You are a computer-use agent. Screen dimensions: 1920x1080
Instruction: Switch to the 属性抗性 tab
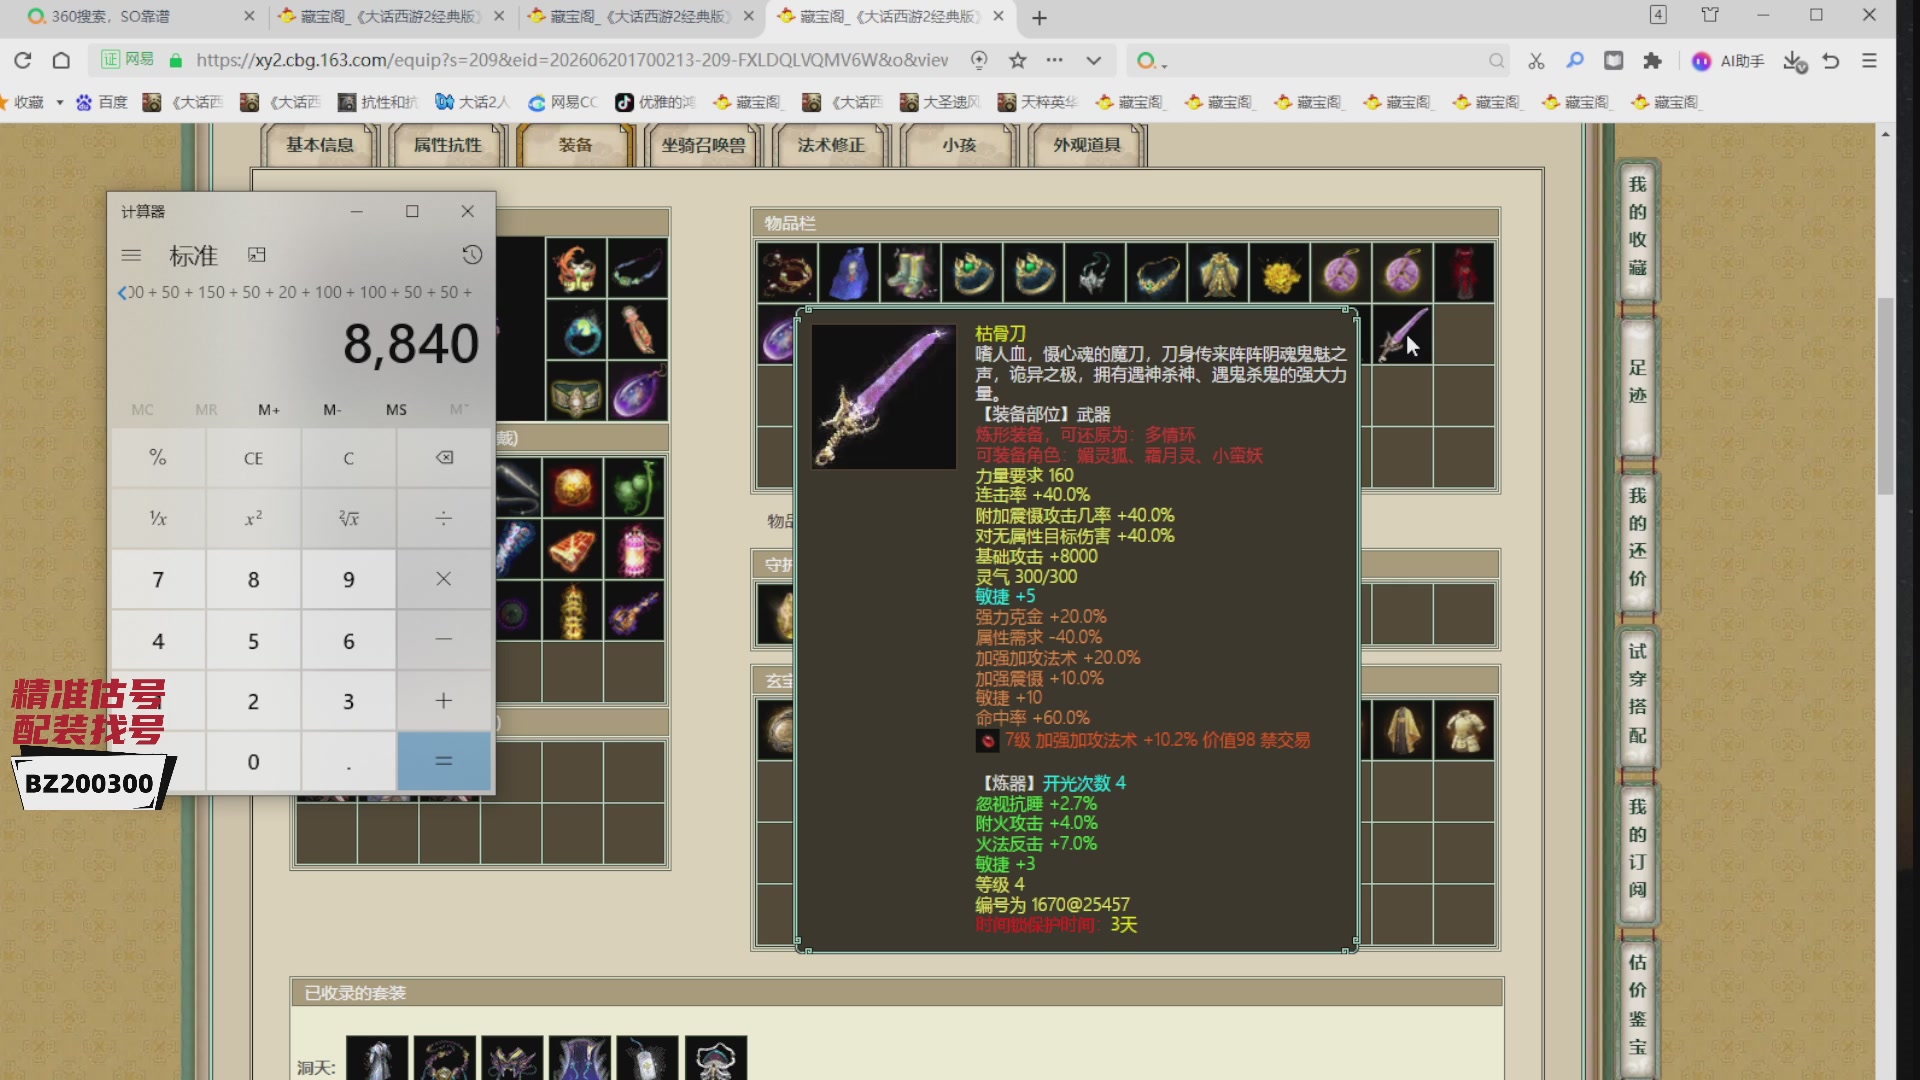tap(447, 145)
